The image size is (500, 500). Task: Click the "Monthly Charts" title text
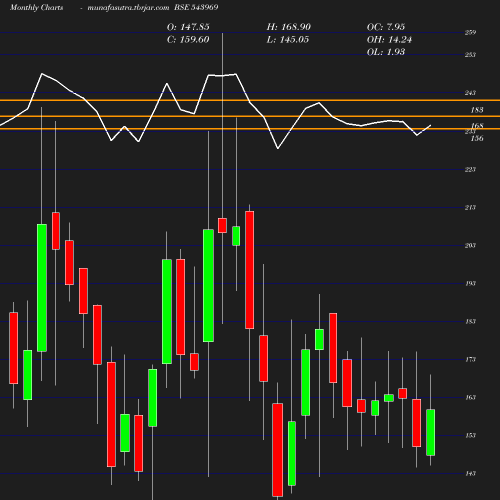click(x=37, y=7)
